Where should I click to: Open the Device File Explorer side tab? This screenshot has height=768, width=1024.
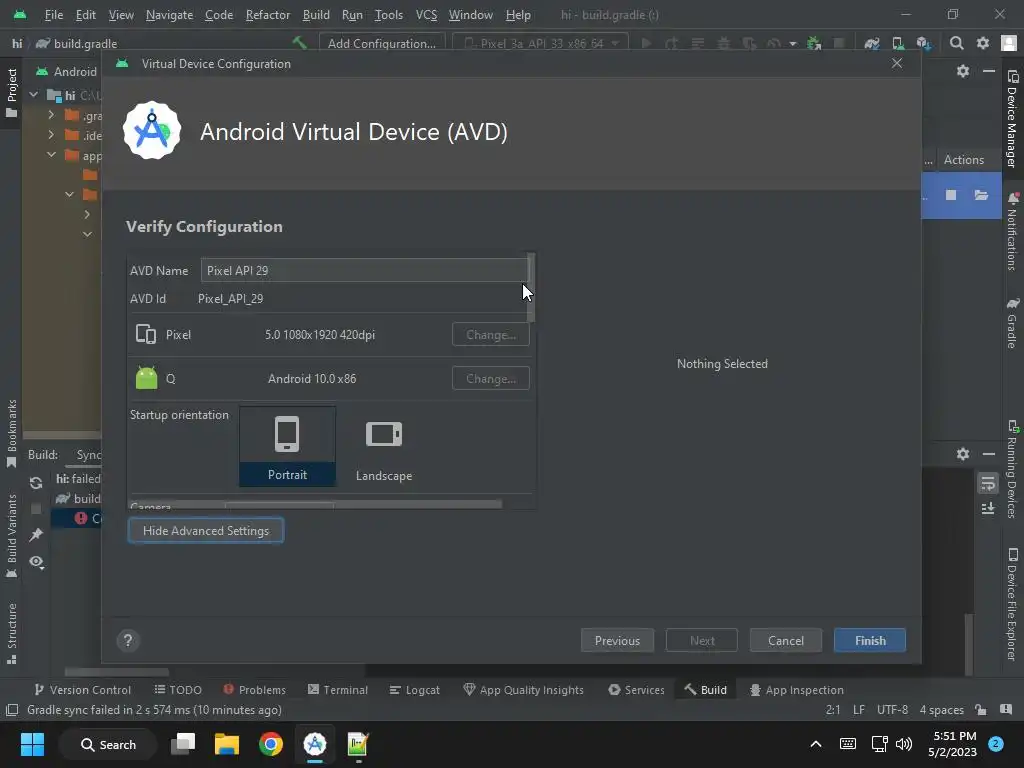point(1012,604)
